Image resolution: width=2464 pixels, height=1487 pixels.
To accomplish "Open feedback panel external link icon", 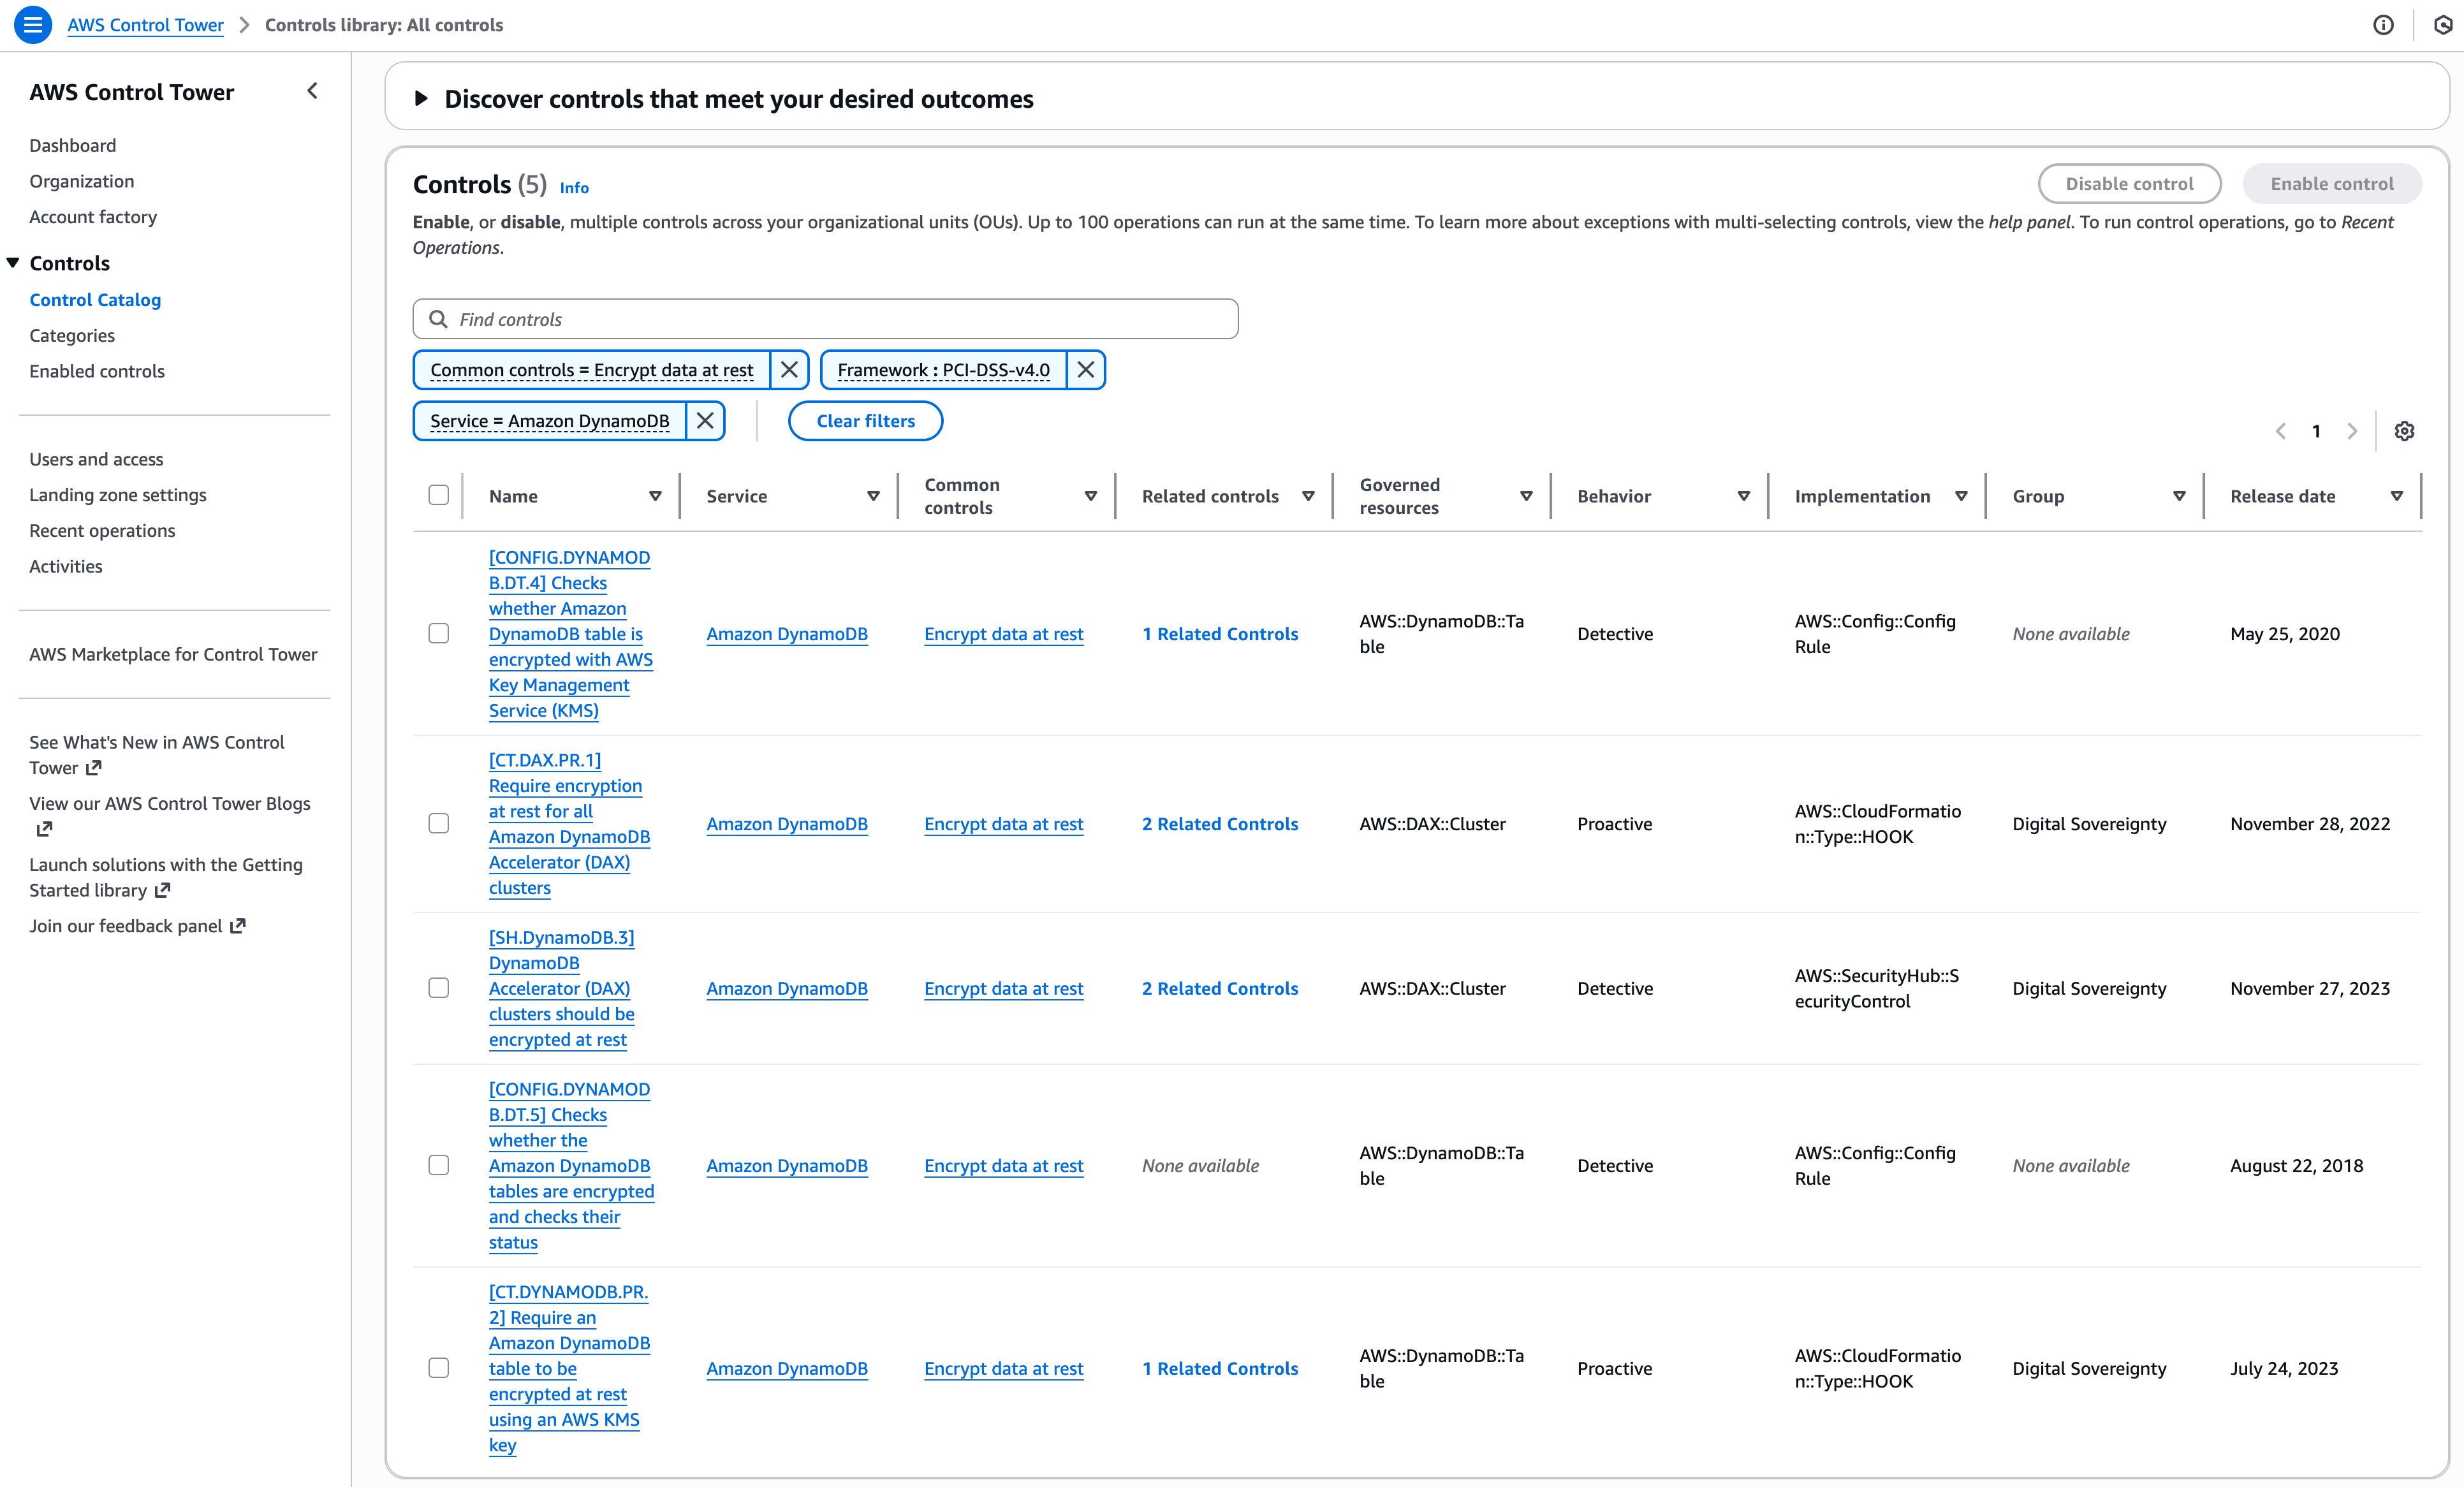I will point(238,926).
